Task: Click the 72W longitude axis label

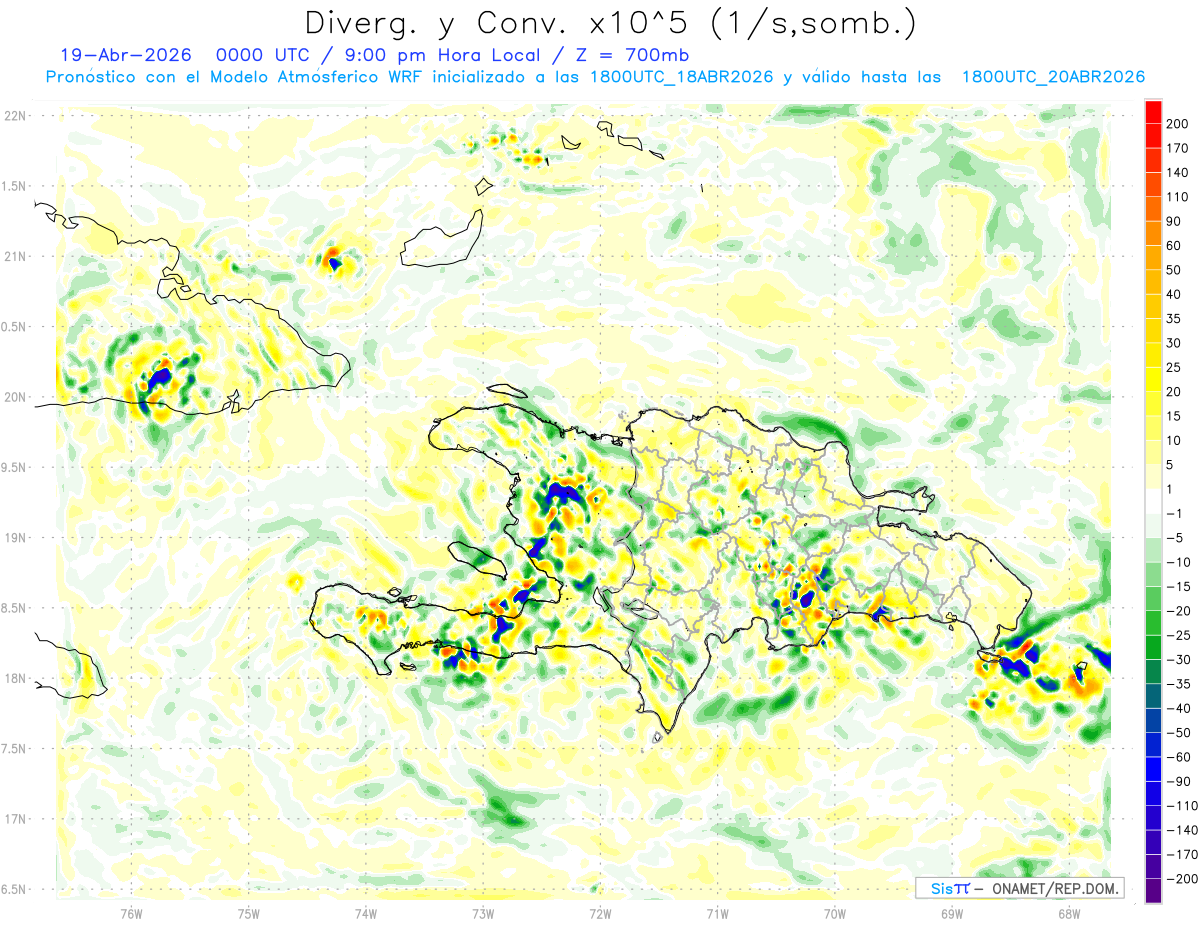Action: 600,914
